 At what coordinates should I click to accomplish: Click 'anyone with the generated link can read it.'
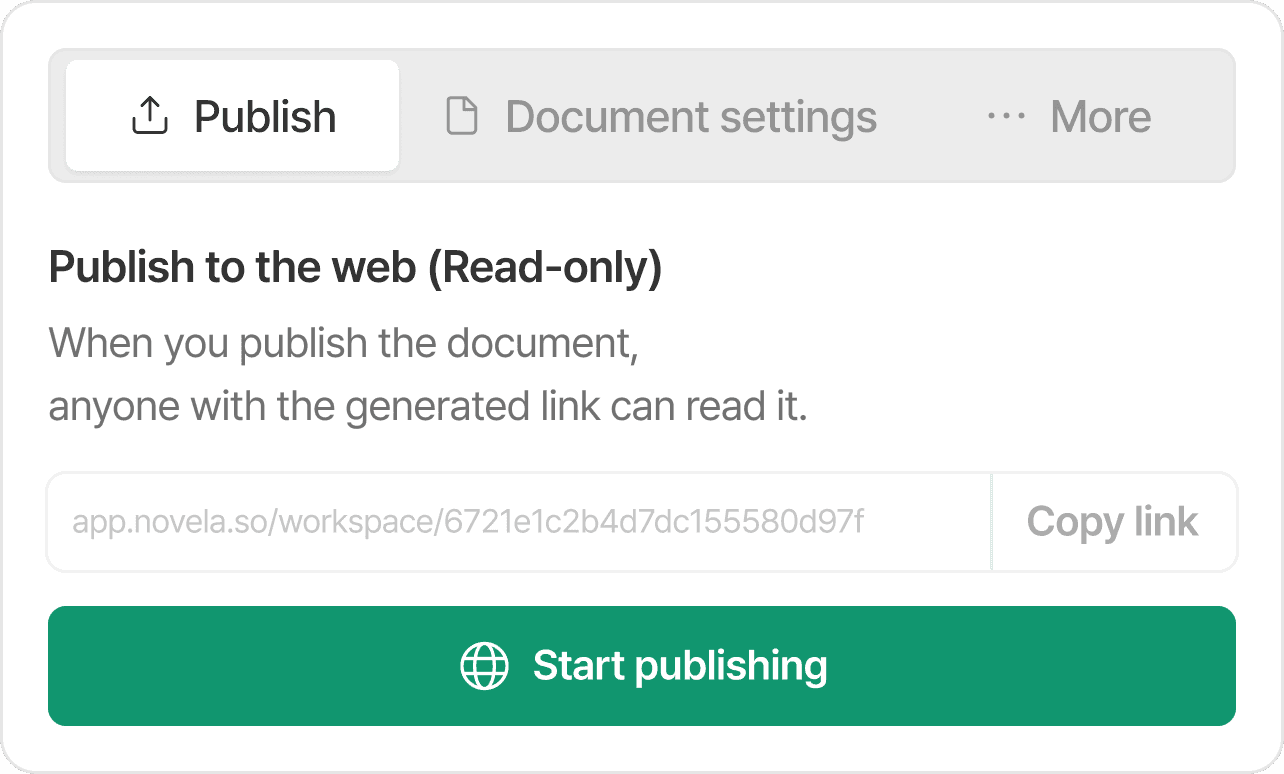coord(428,408)
